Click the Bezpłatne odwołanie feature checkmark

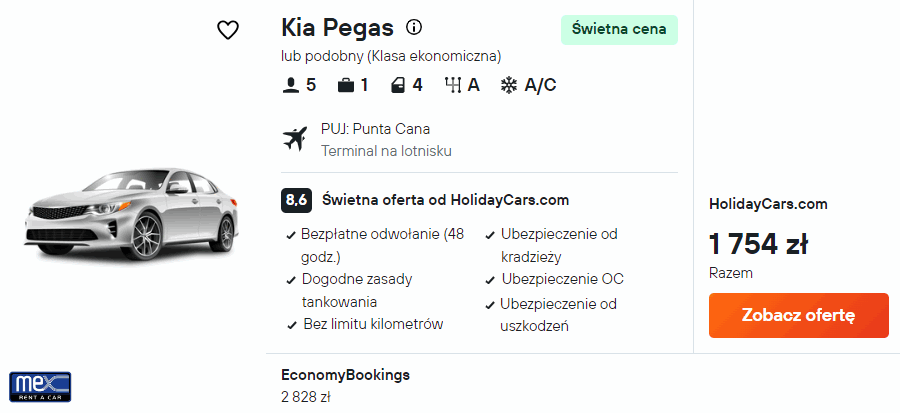pyautogui.click(x=290, y=235)
